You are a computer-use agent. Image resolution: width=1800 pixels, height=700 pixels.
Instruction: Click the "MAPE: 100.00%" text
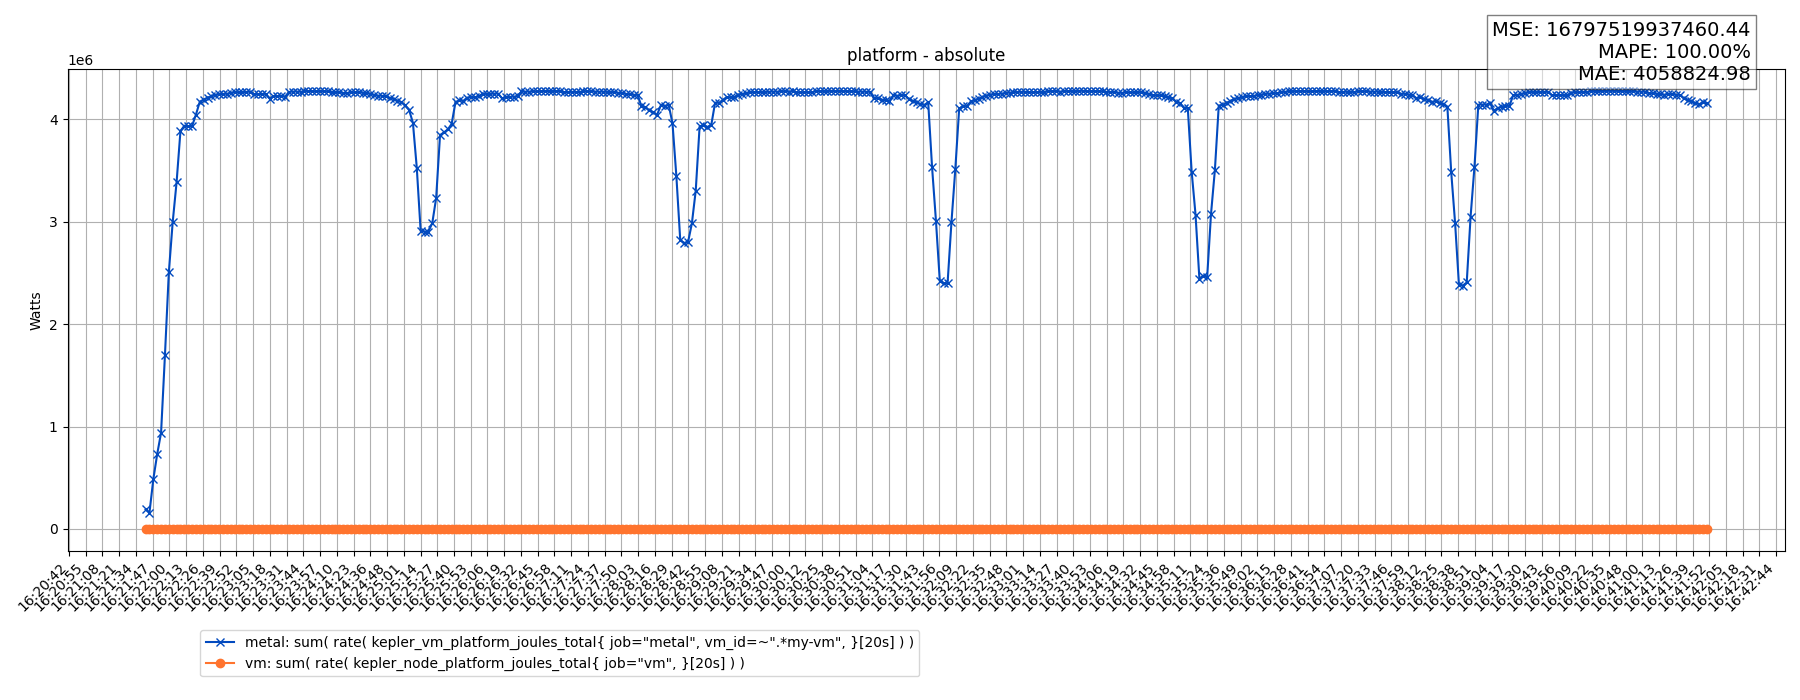pyautogui.click(x=1674, y=52)
